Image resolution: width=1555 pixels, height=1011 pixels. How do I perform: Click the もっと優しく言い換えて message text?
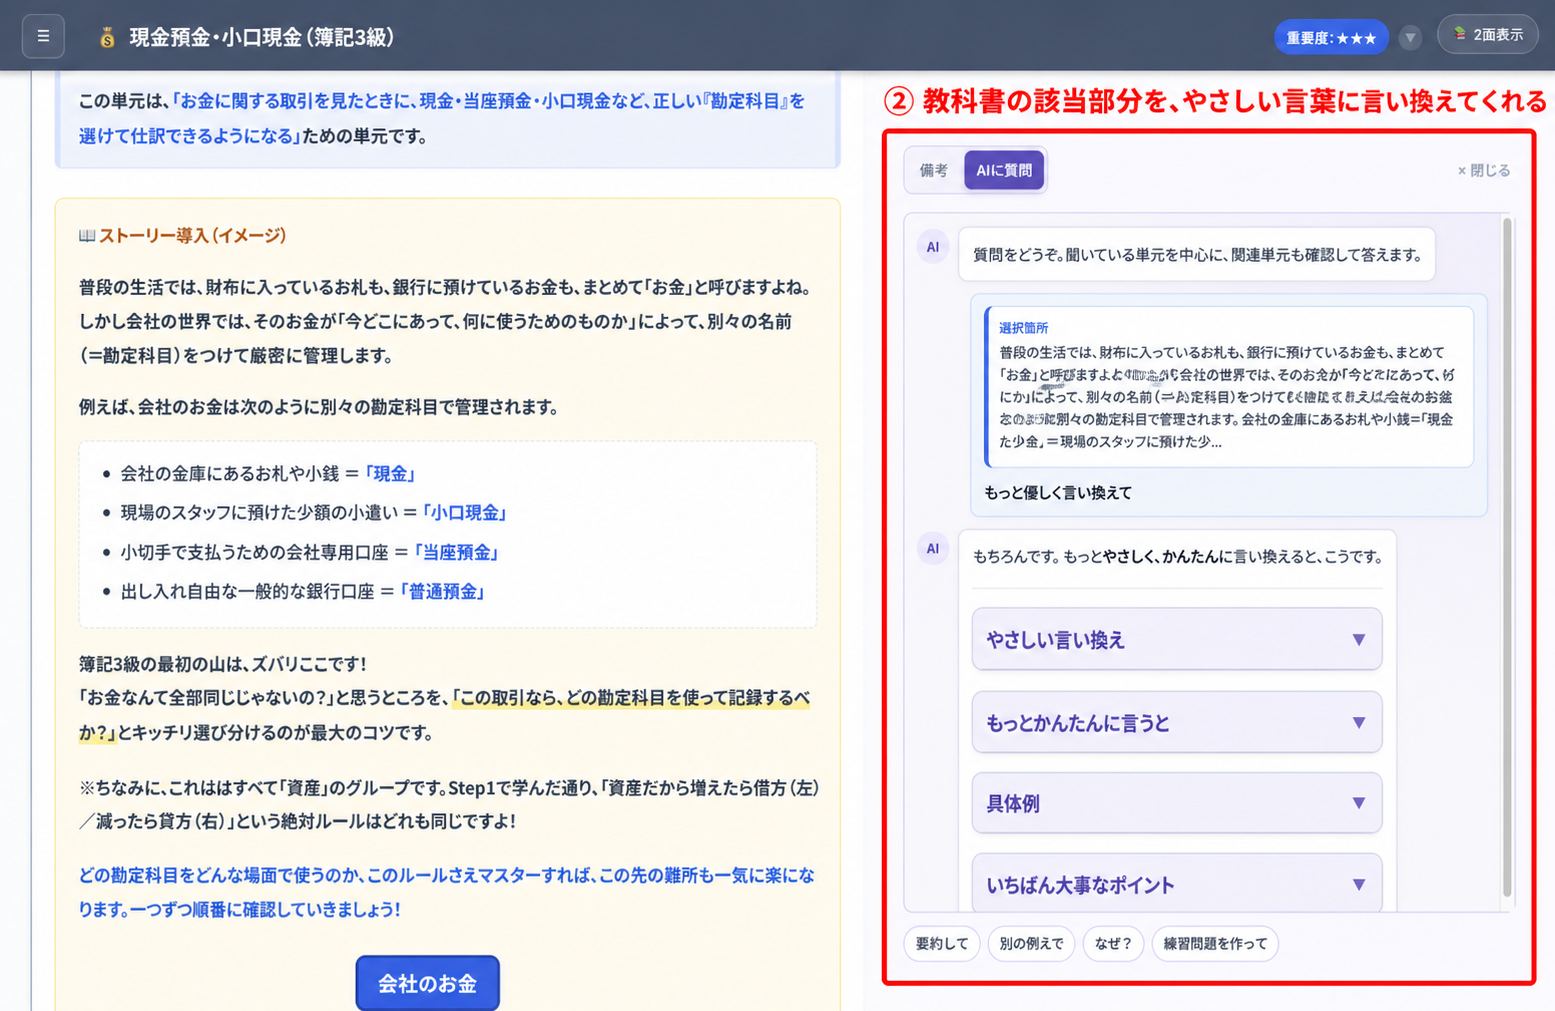click(x=1058, y=493)
